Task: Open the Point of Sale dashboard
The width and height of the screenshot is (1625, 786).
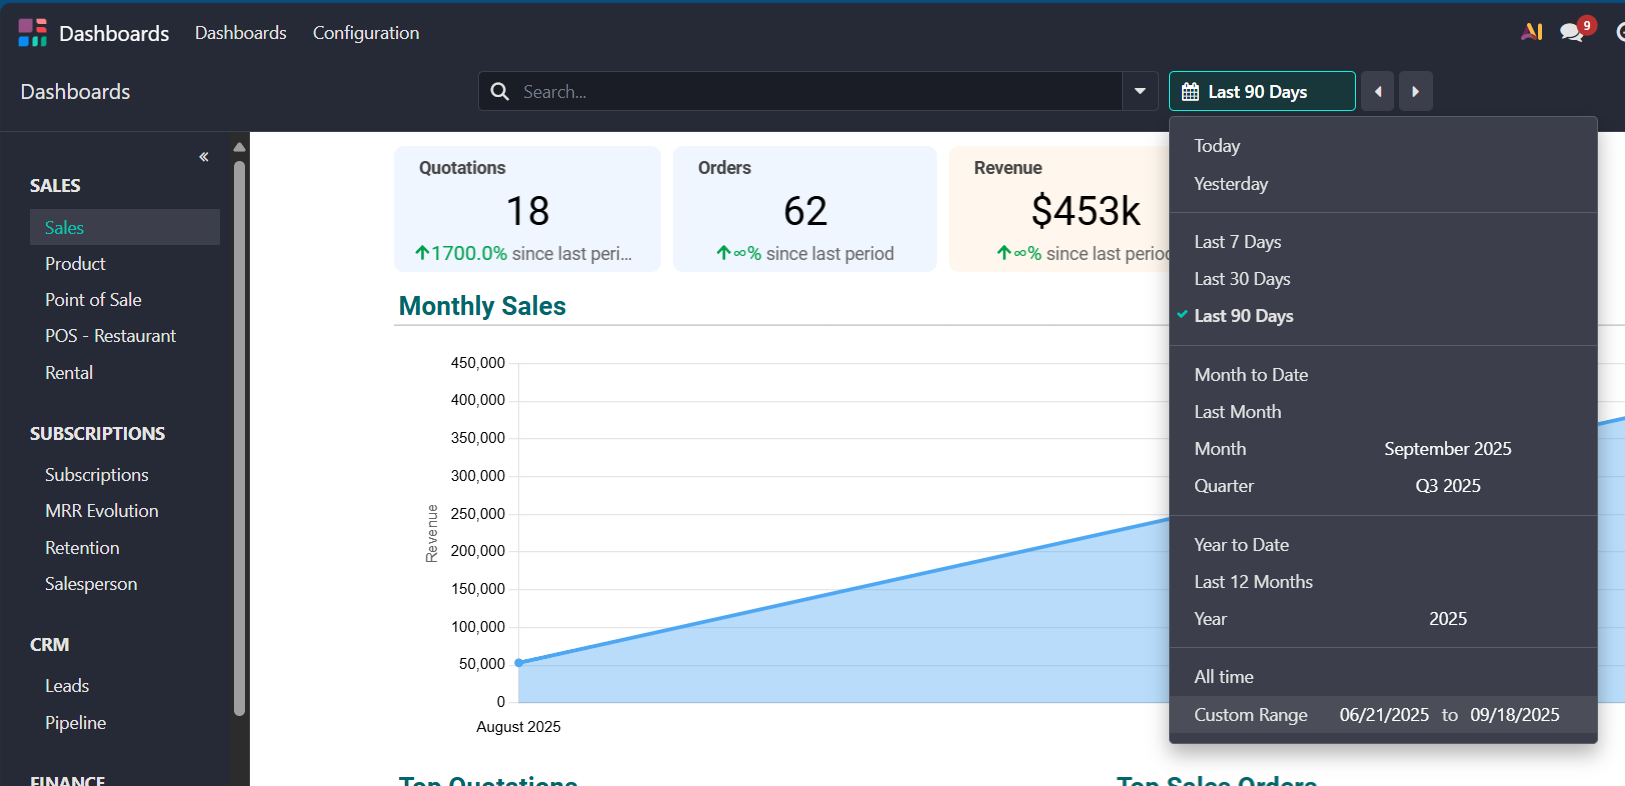Action: [x=93, y=300]
